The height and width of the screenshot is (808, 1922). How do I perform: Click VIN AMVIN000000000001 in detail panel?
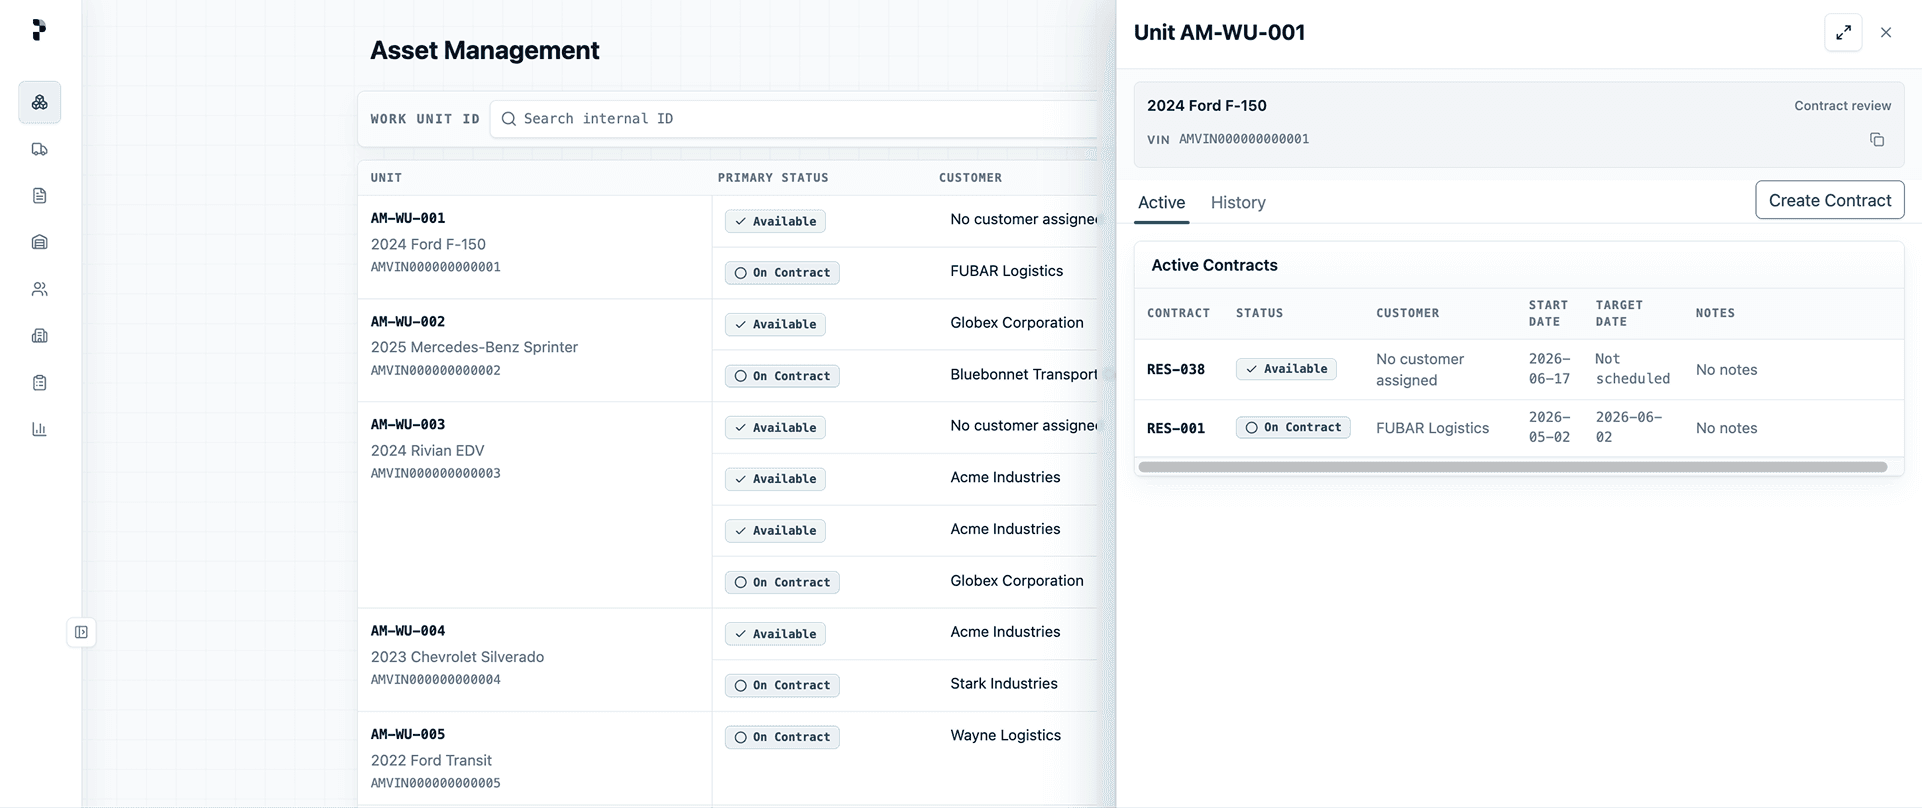(1243, 139)
